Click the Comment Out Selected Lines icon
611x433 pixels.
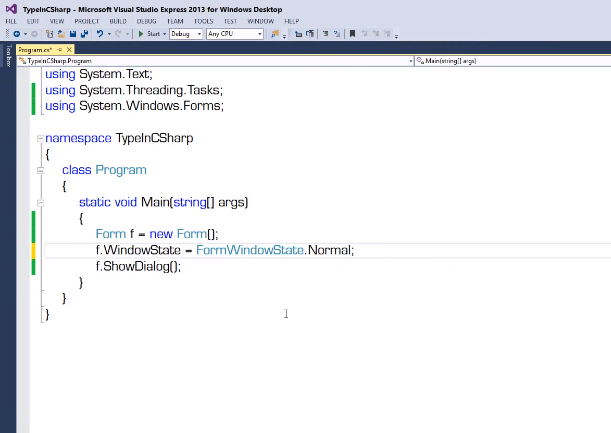point(325,34)
